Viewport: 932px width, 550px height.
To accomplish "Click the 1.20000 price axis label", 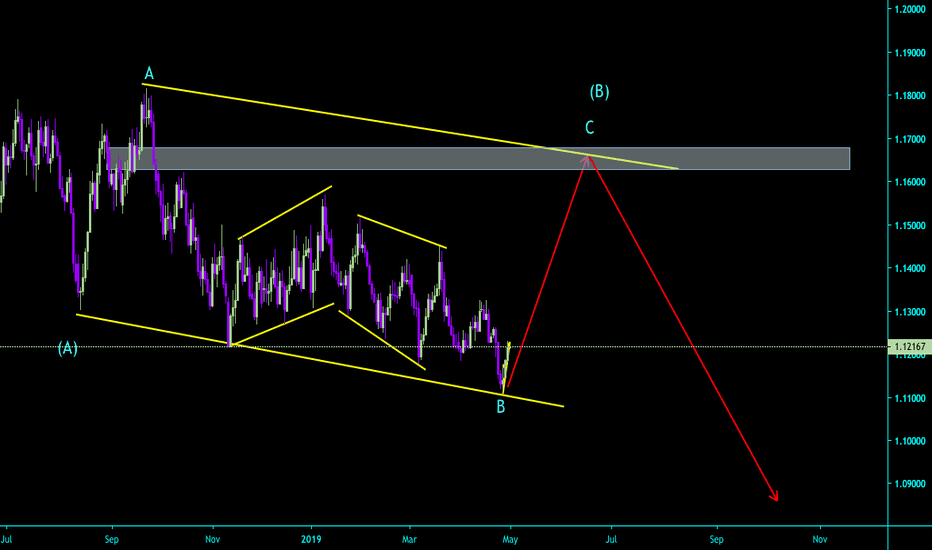I will pyautogui.click(x=910, y=10).
